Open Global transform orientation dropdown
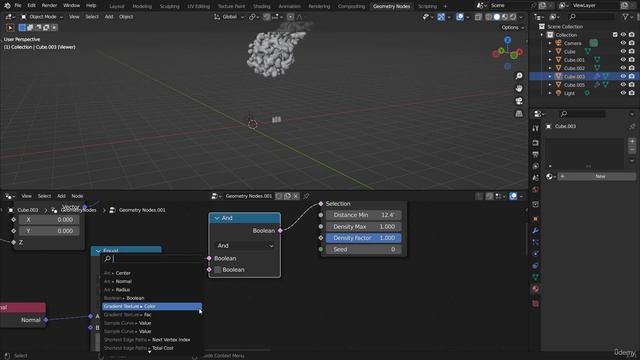The height and width of the screenshot is (360, 640). 229,17
